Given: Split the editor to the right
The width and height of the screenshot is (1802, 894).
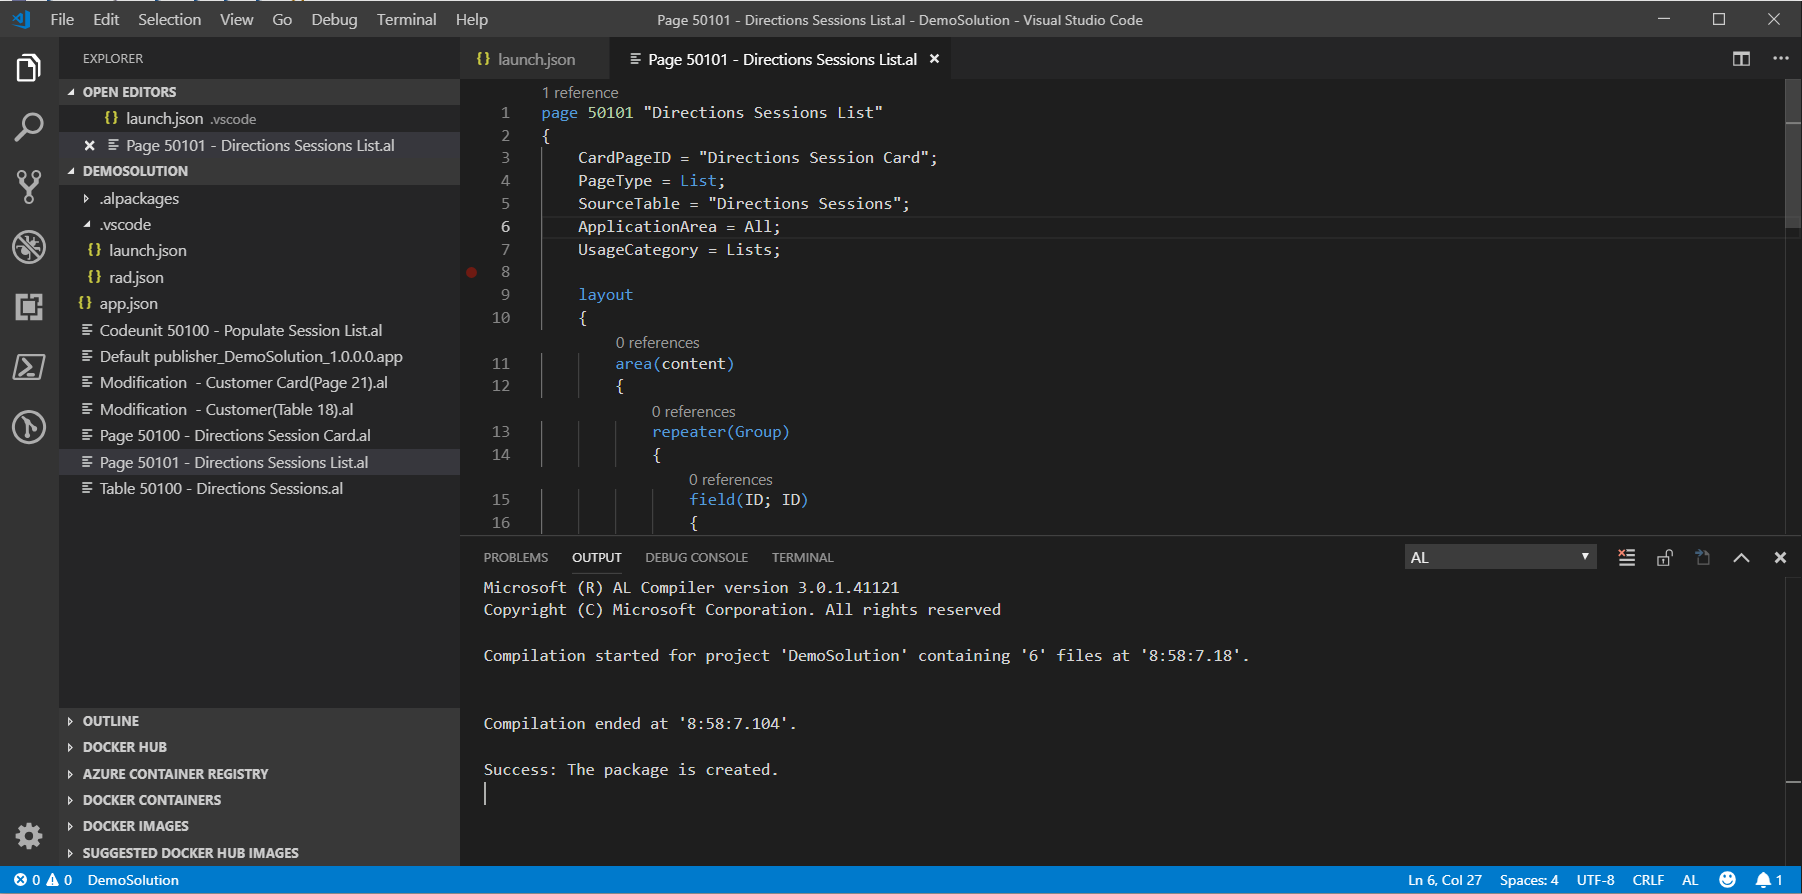Looking at the screenshot, I should click(x=1741, y=59).
